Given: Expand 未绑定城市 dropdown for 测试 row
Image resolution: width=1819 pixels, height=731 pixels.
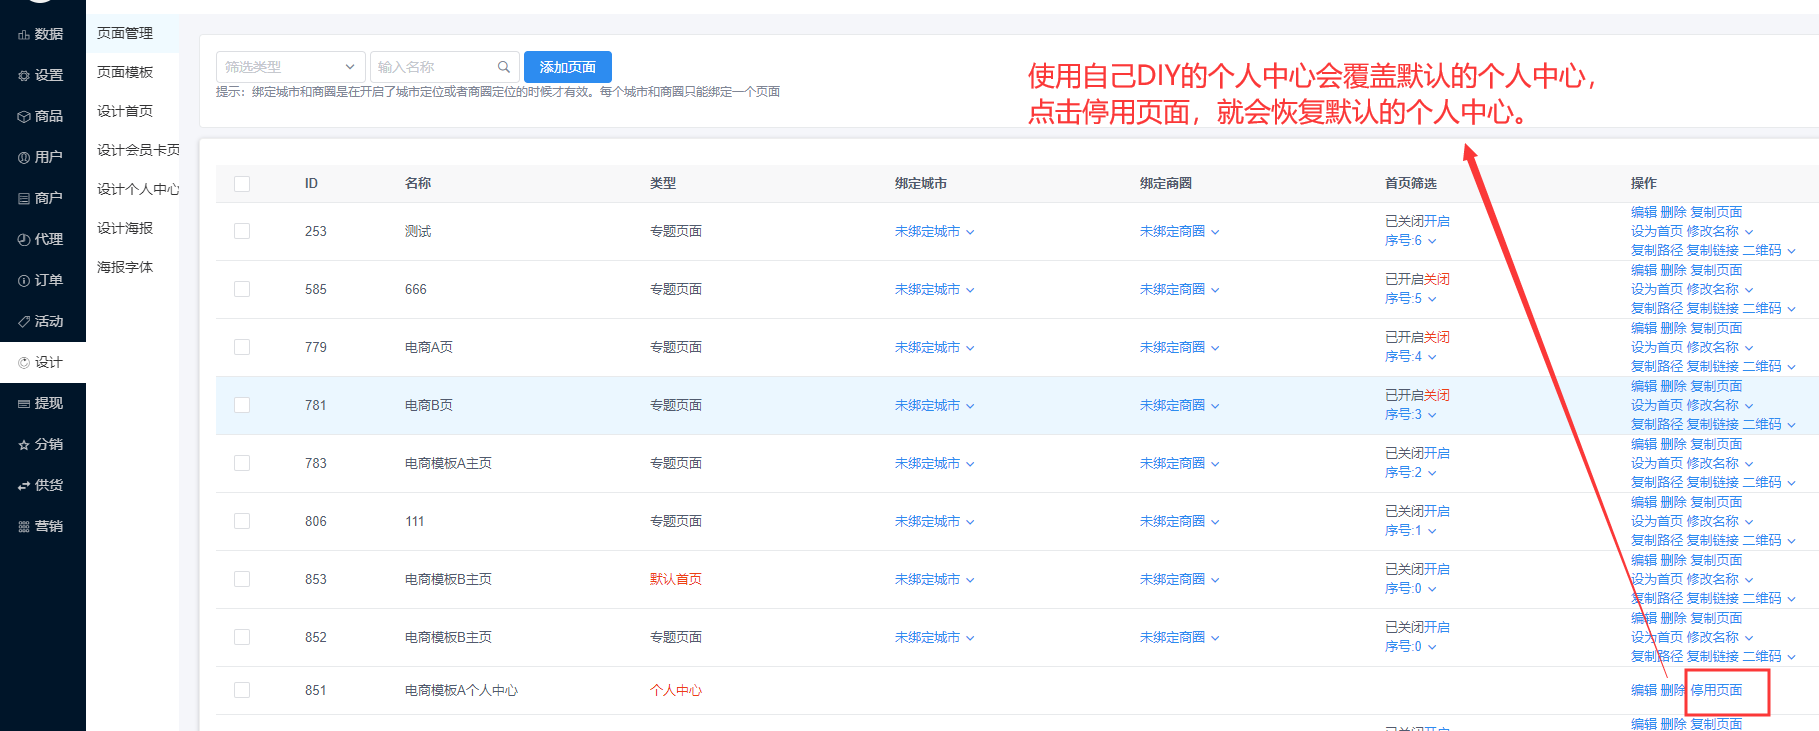Looking at the screenshot, I should (x=934, y=231).
